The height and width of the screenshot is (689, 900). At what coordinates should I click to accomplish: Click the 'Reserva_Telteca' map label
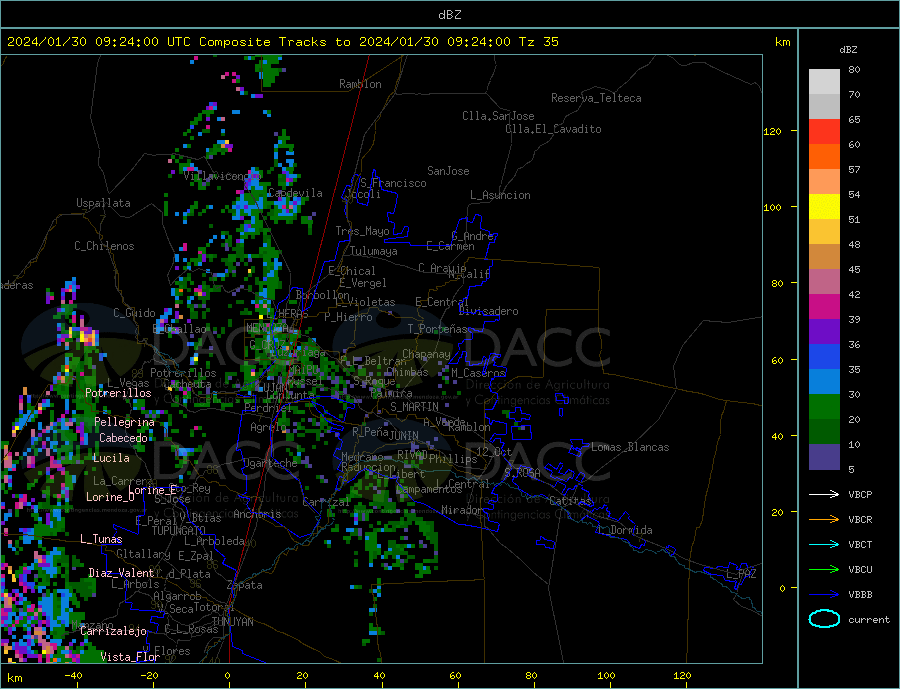[x=596, y=98]
